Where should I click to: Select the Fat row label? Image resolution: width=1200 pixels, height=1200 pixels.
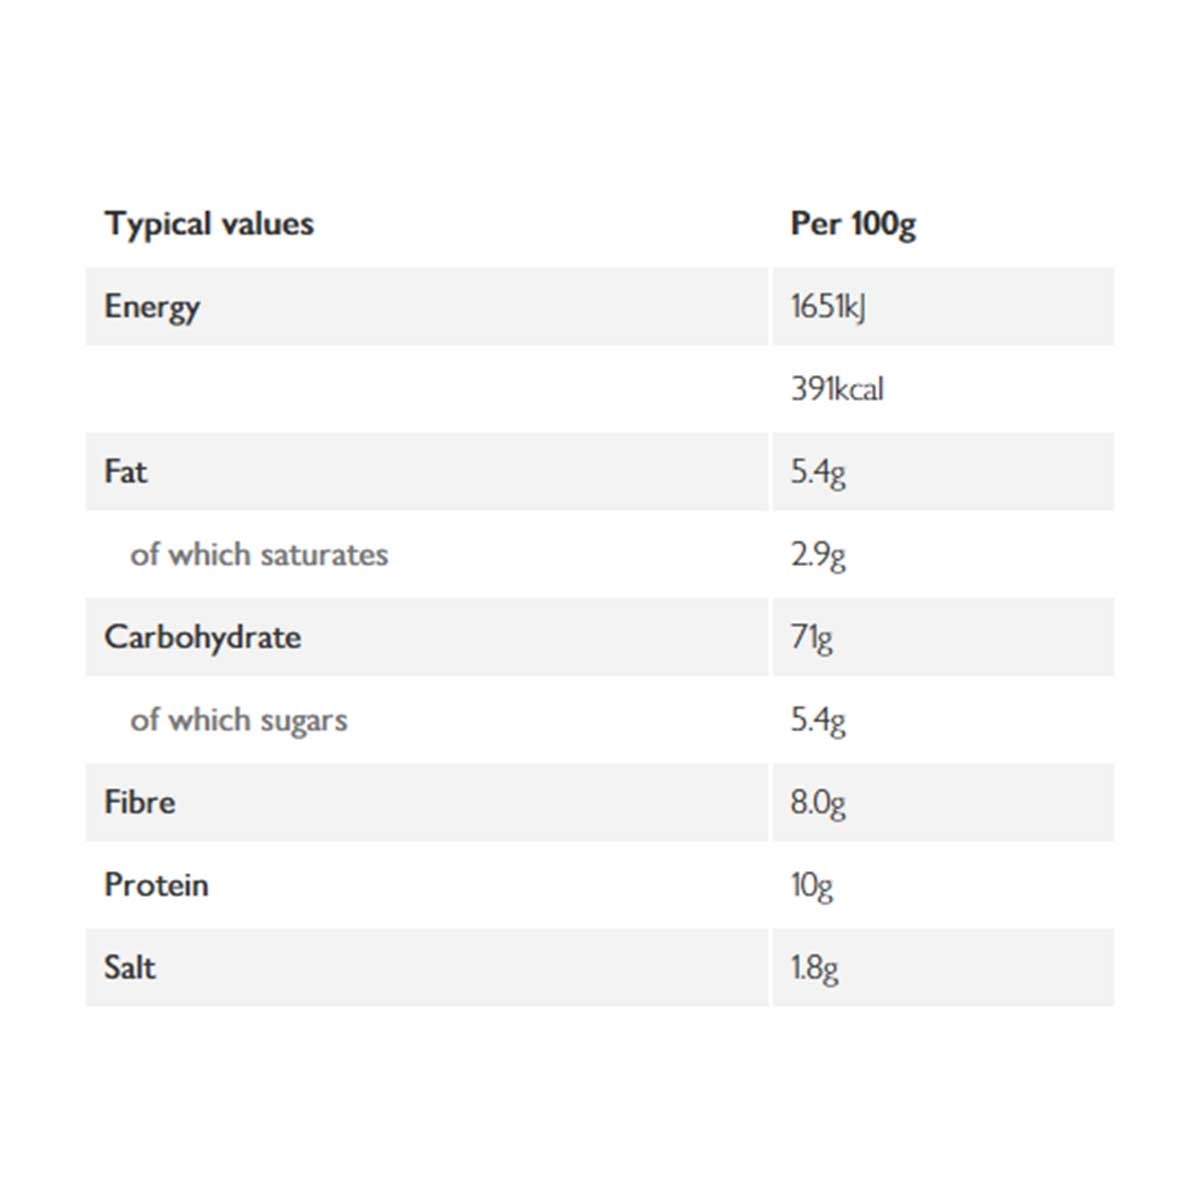pyautogui.click(x=126, y=471)
